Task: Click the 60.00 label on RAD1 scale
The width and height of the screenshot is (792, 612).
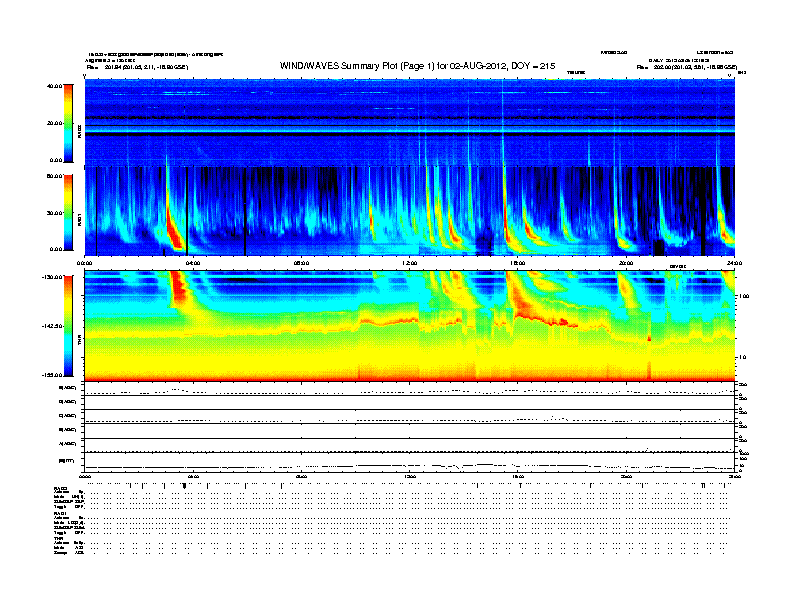Action: click(54, 176)
